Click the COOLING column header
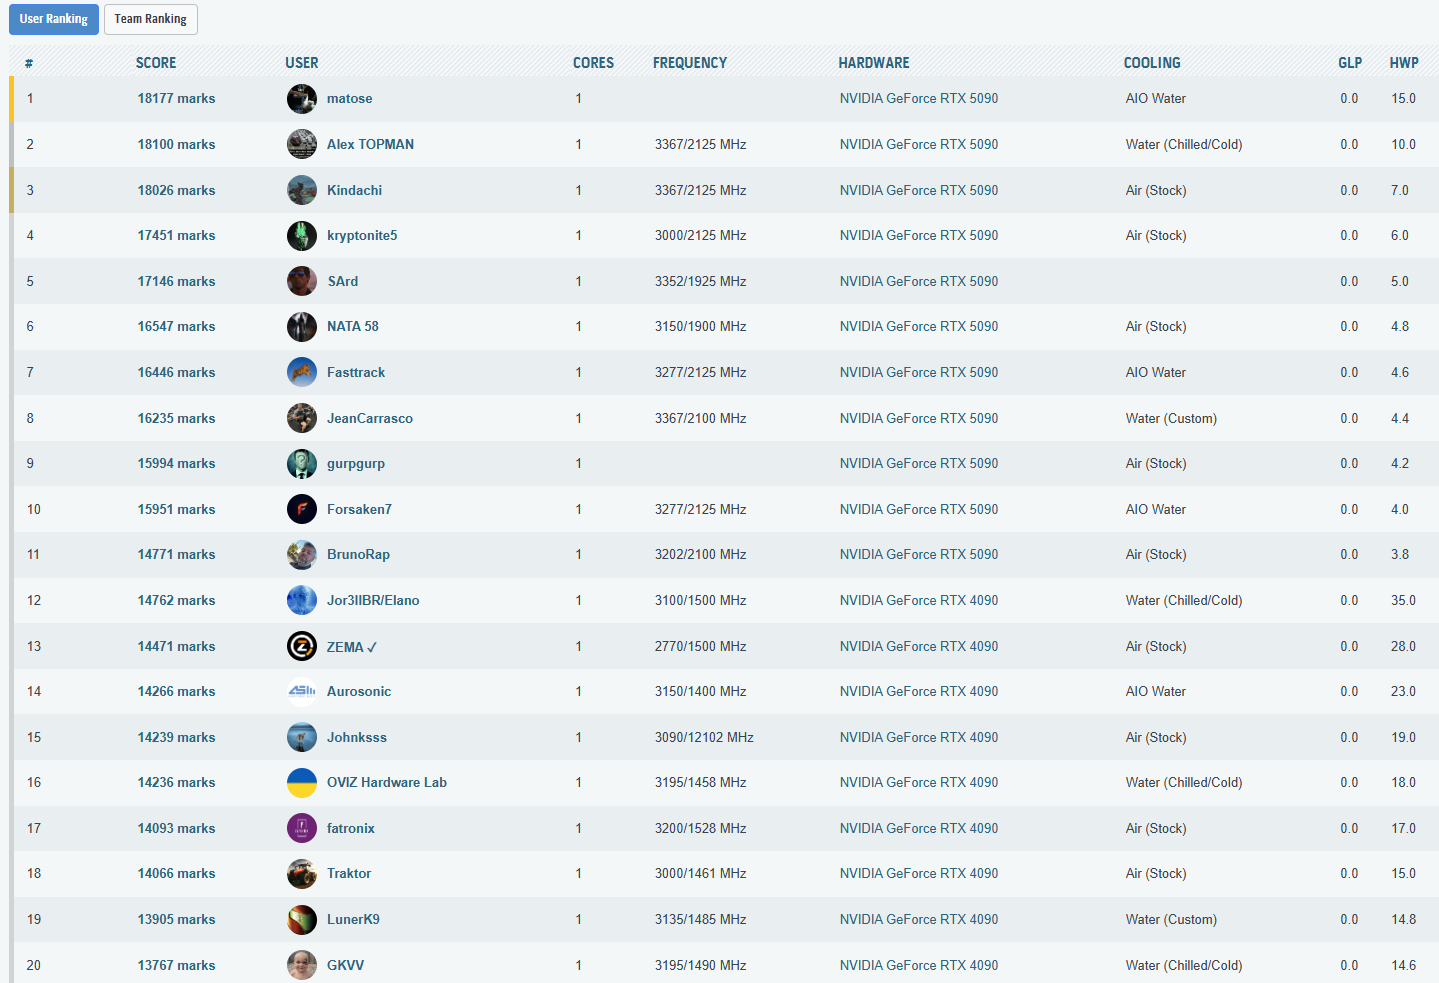This screenshot has height=983, width=1439. 1151,63
